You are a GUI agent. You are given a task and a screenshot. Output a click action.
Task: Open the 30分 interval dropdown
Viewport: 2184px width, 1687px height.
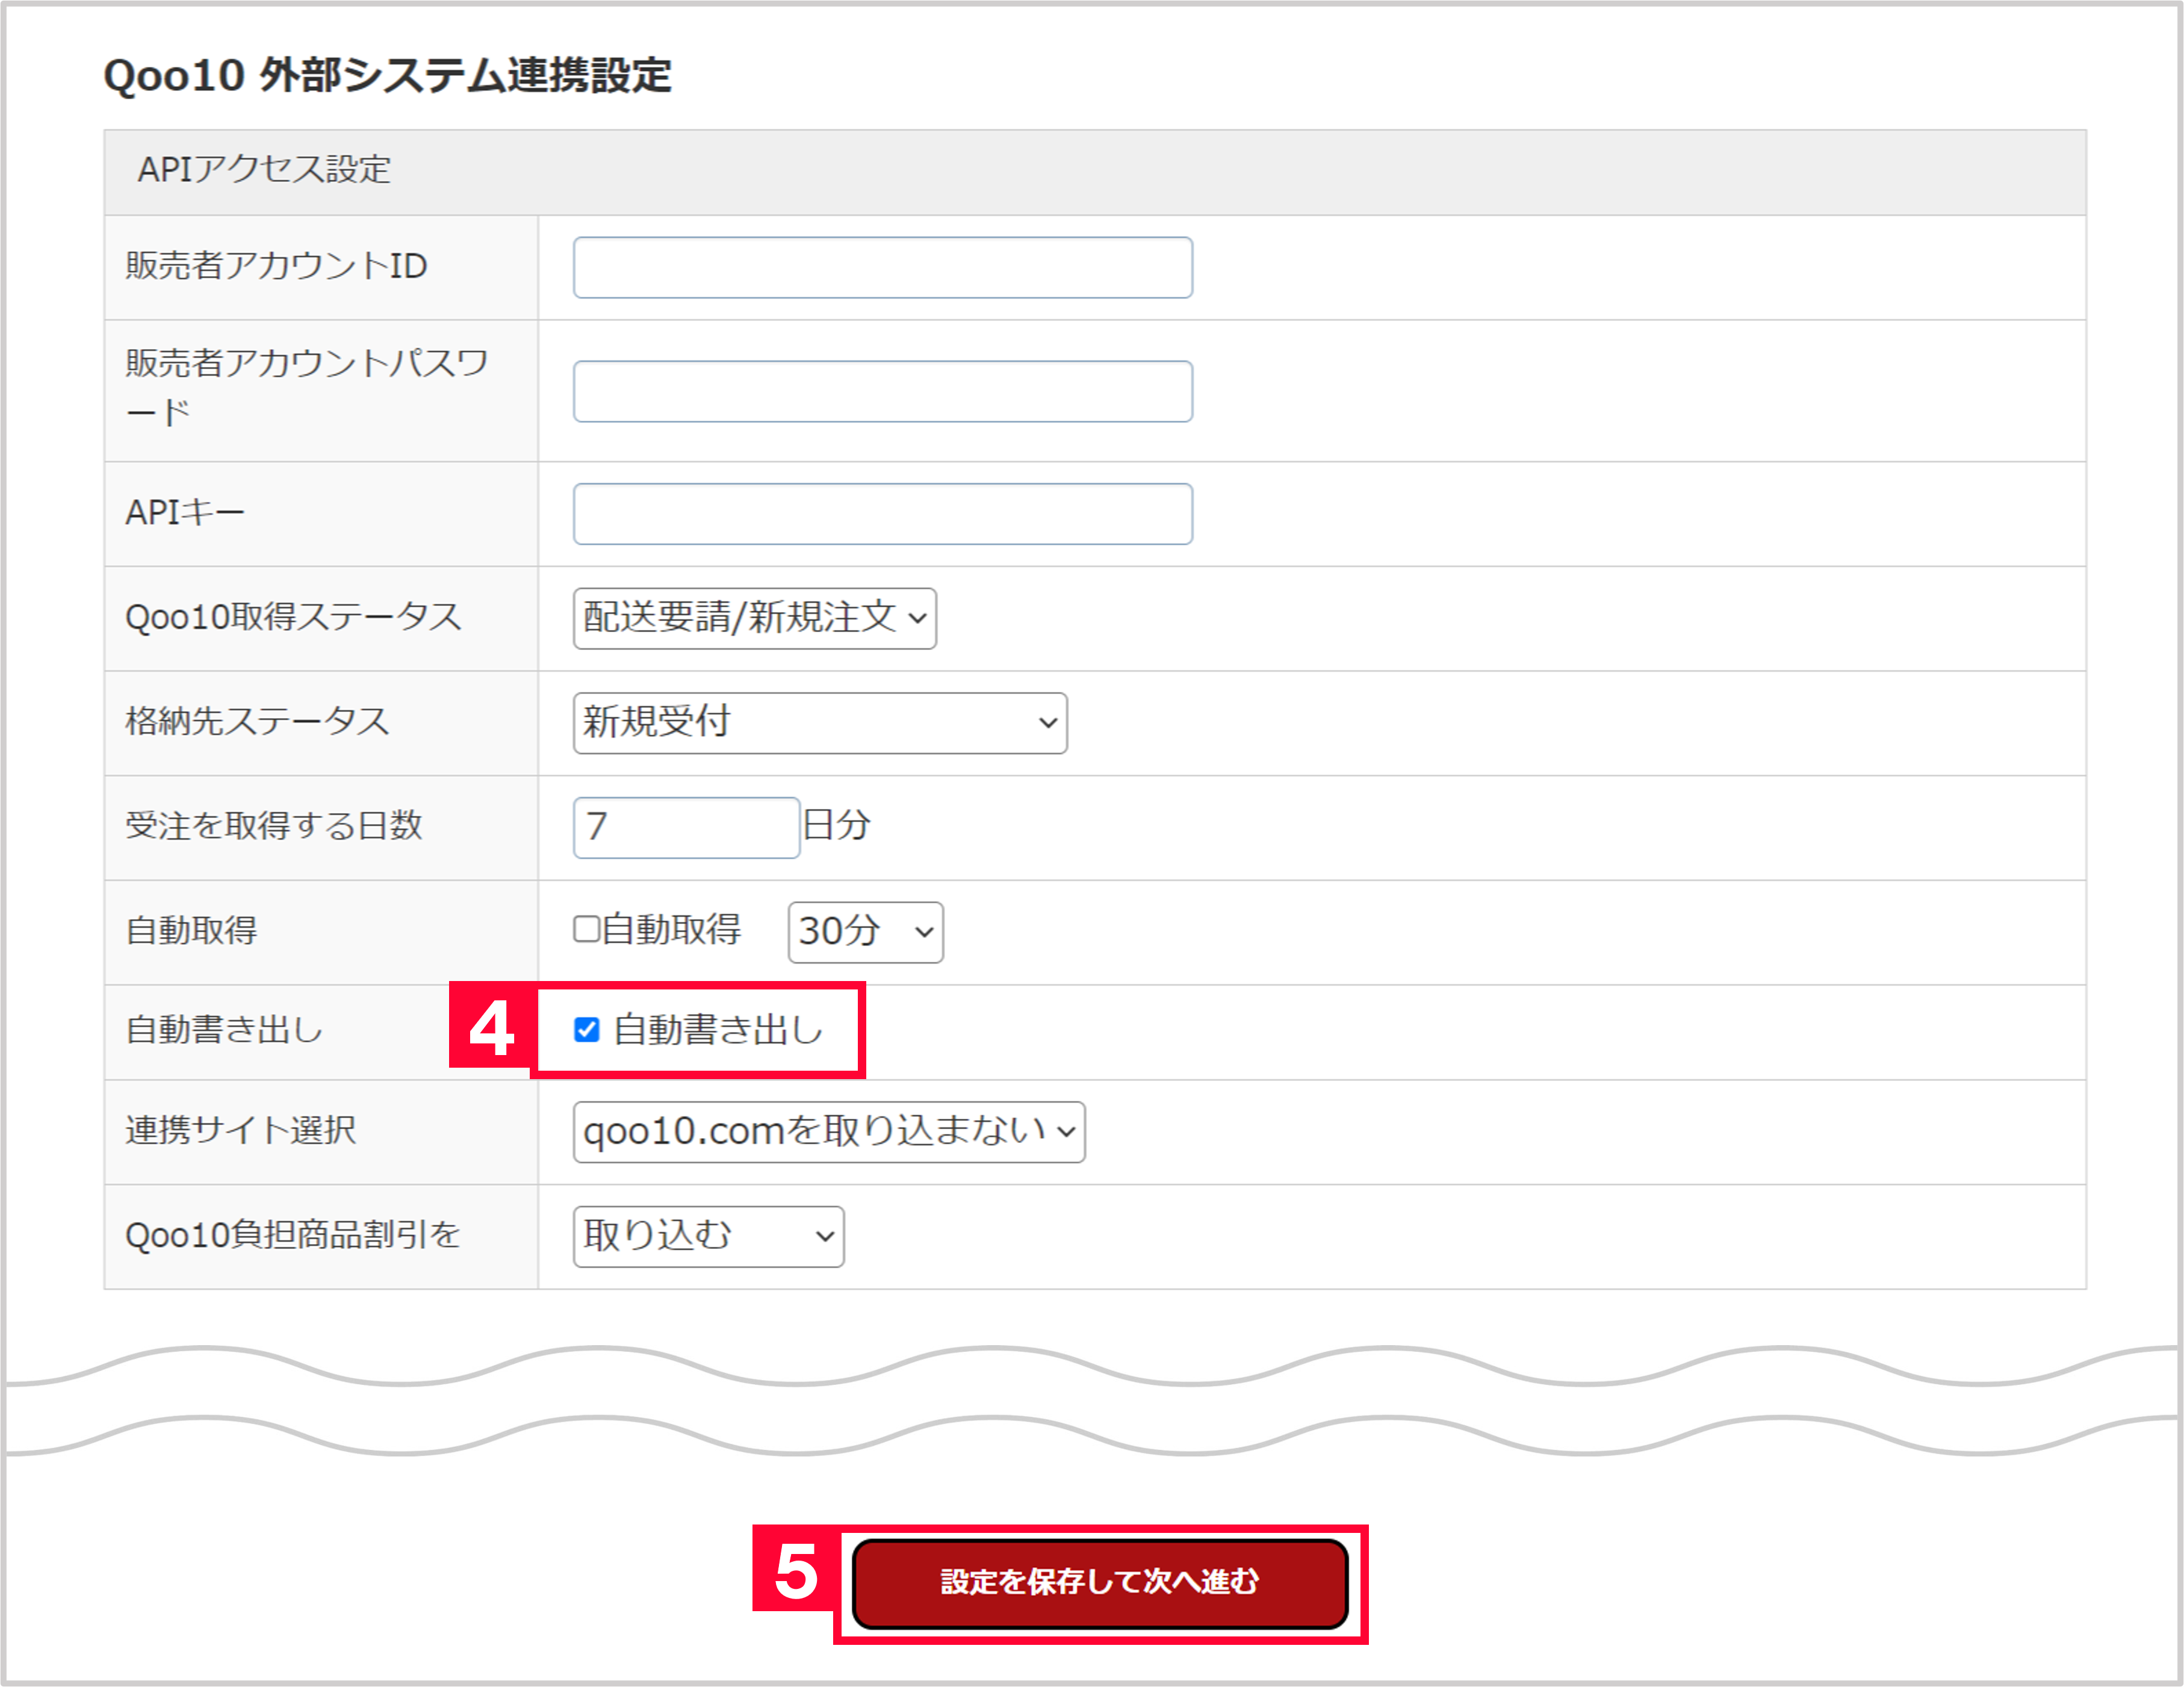tap(864, 931)
